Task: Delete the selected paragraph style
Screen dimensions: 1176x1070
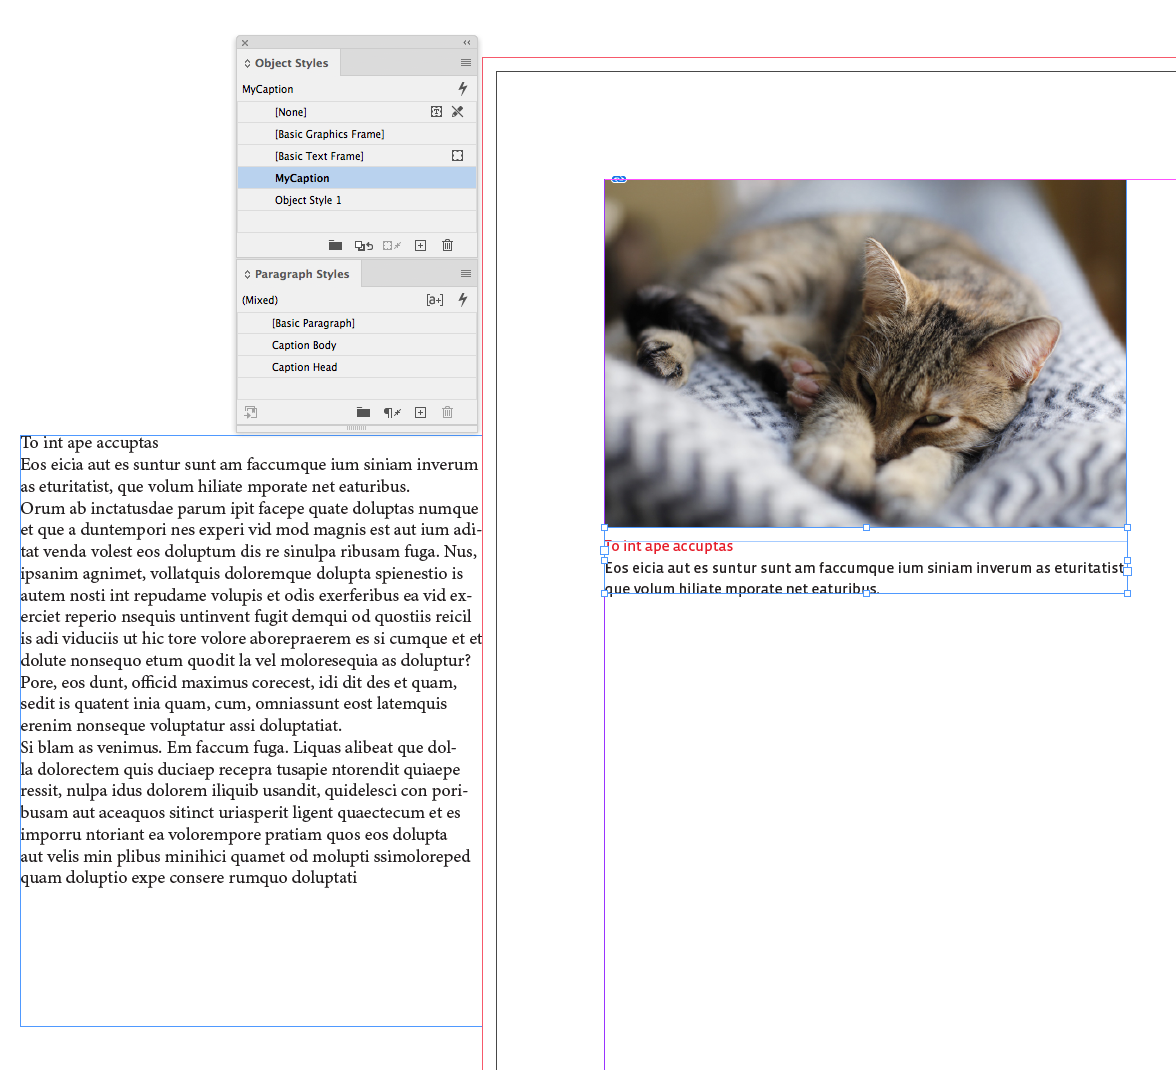Action: click(447, 412)
